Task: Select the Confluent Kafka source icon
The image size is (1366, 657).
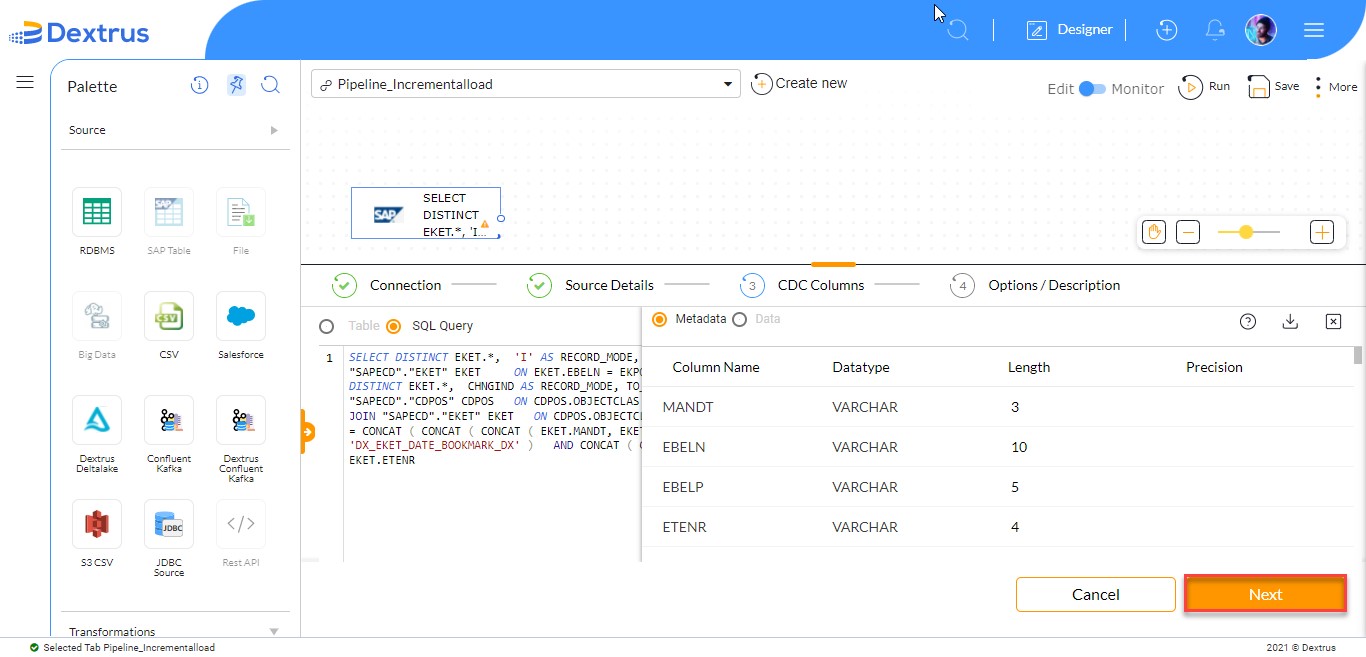Action: 169,420
